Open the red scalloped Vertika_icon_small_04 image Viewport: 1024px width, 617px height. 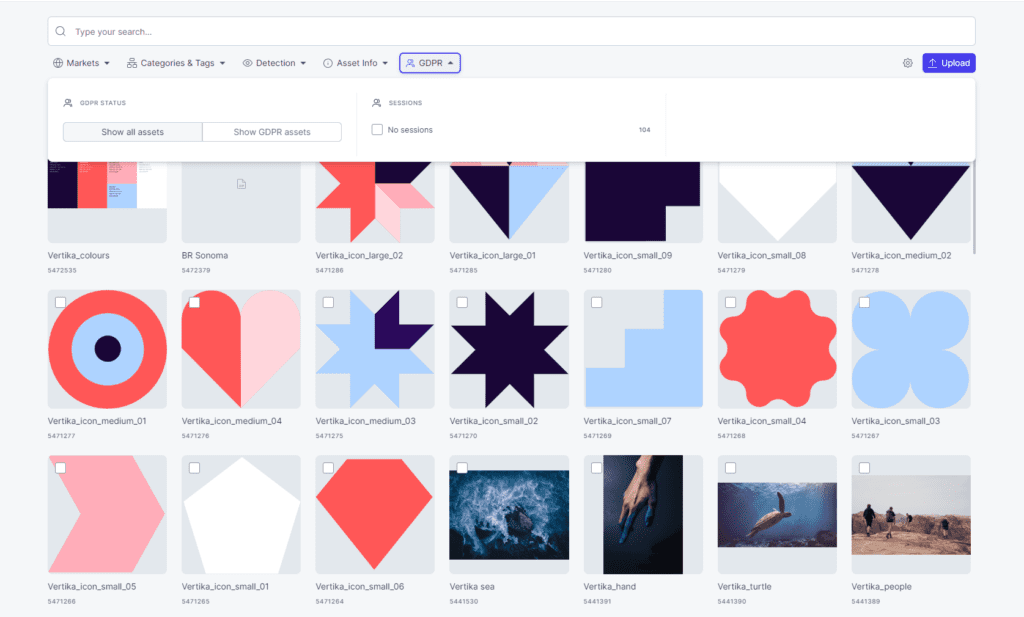point(777,349)
